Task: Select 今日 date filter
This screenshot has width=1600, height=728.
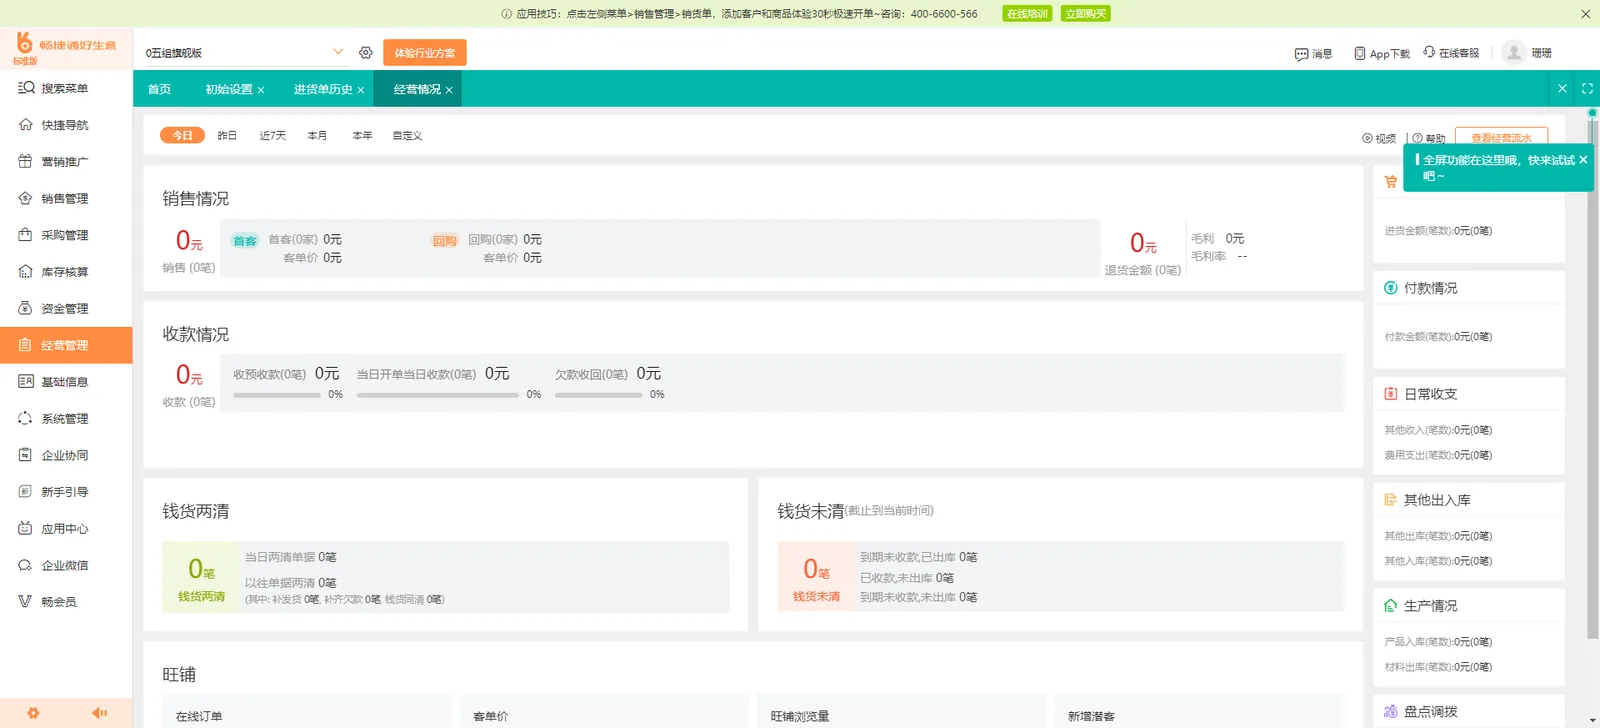Action: (x=182, y=135)
